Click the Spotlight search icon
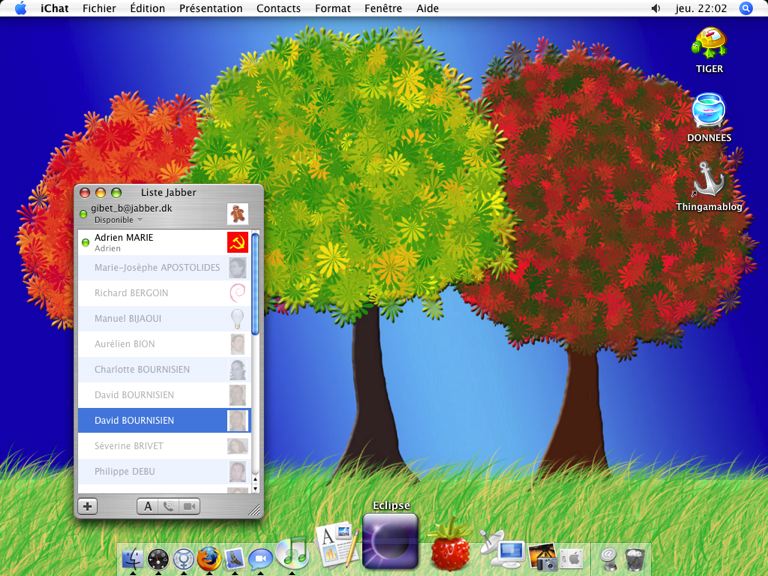 pyautogui.click(x=746, y=8)
